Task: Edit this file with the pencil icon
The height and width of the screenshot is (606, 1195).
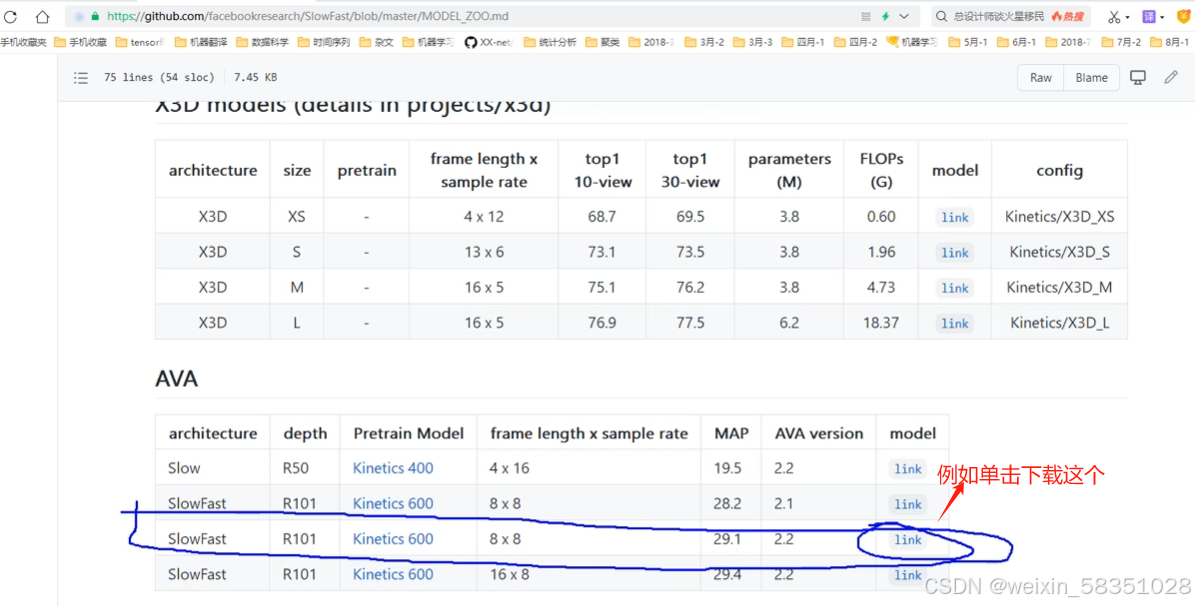Action: (x=1171, y=77)
